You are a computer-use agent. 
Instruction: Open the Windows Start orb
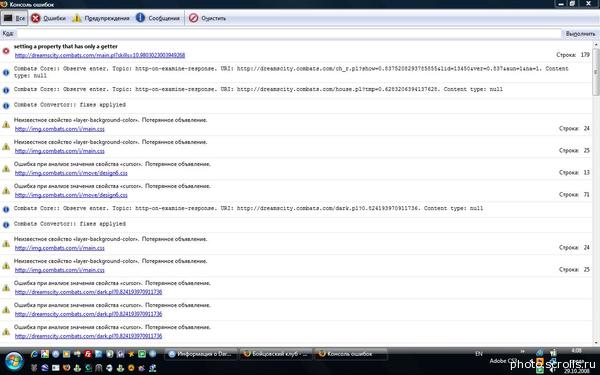pyautogui.click(x=15, y=361)
